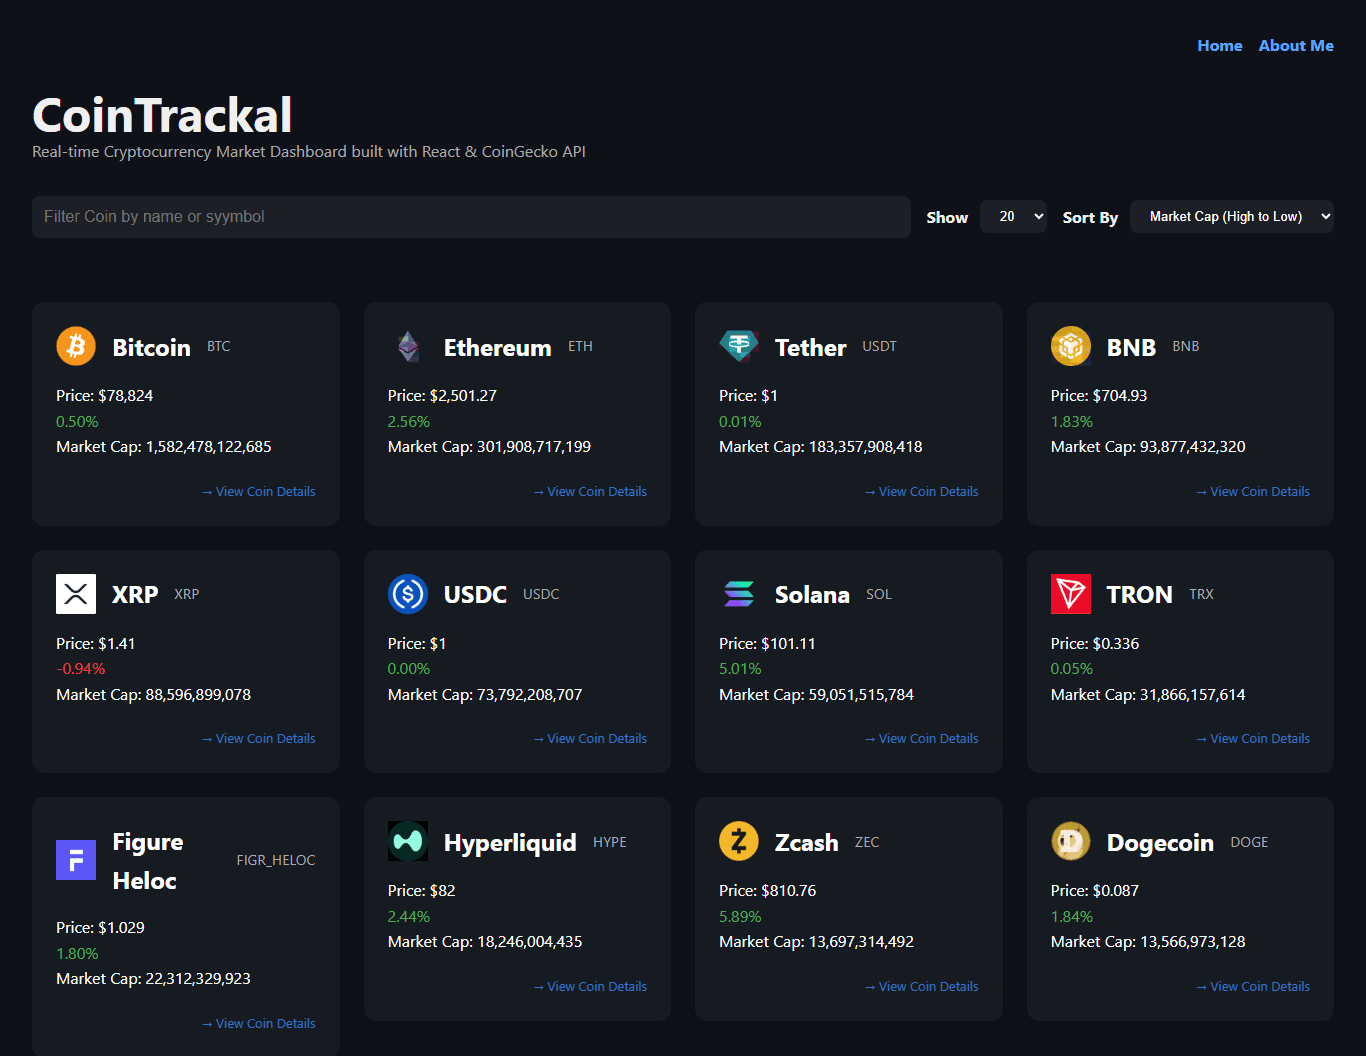This screenshot has width=1366, height=1056.
Task: Click the XRP logo icon
Action: point(76,594)
